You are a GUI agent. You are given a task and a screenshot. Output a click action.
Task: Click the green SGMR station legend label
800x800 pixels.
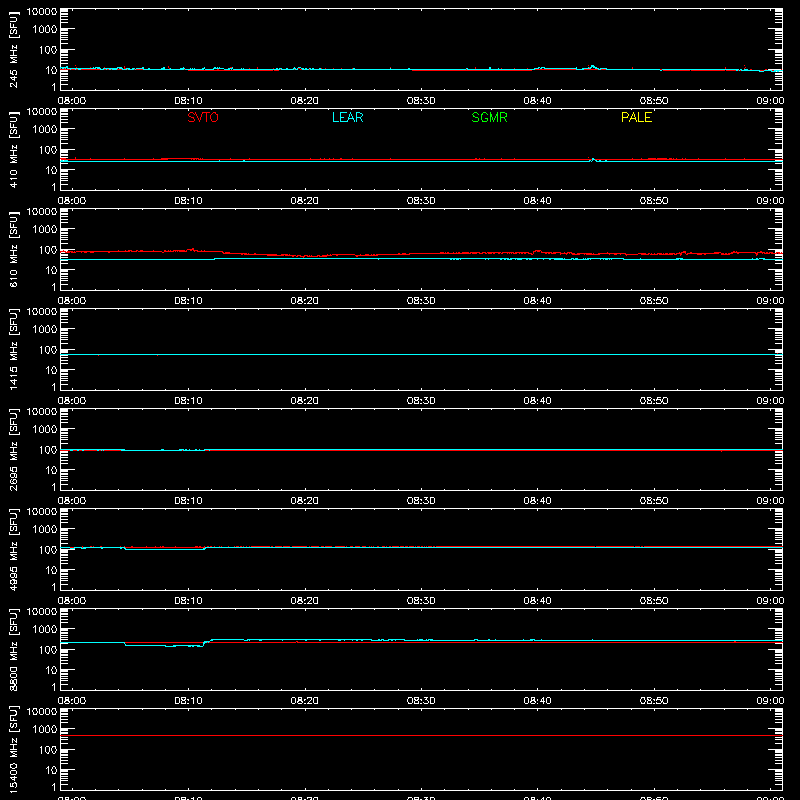[489, 117]
